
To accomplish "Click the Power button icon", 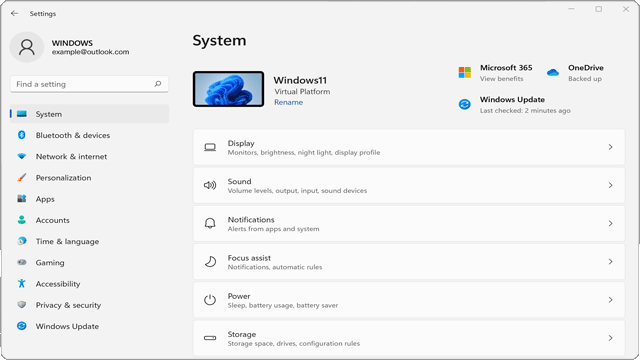I will 210,300.
